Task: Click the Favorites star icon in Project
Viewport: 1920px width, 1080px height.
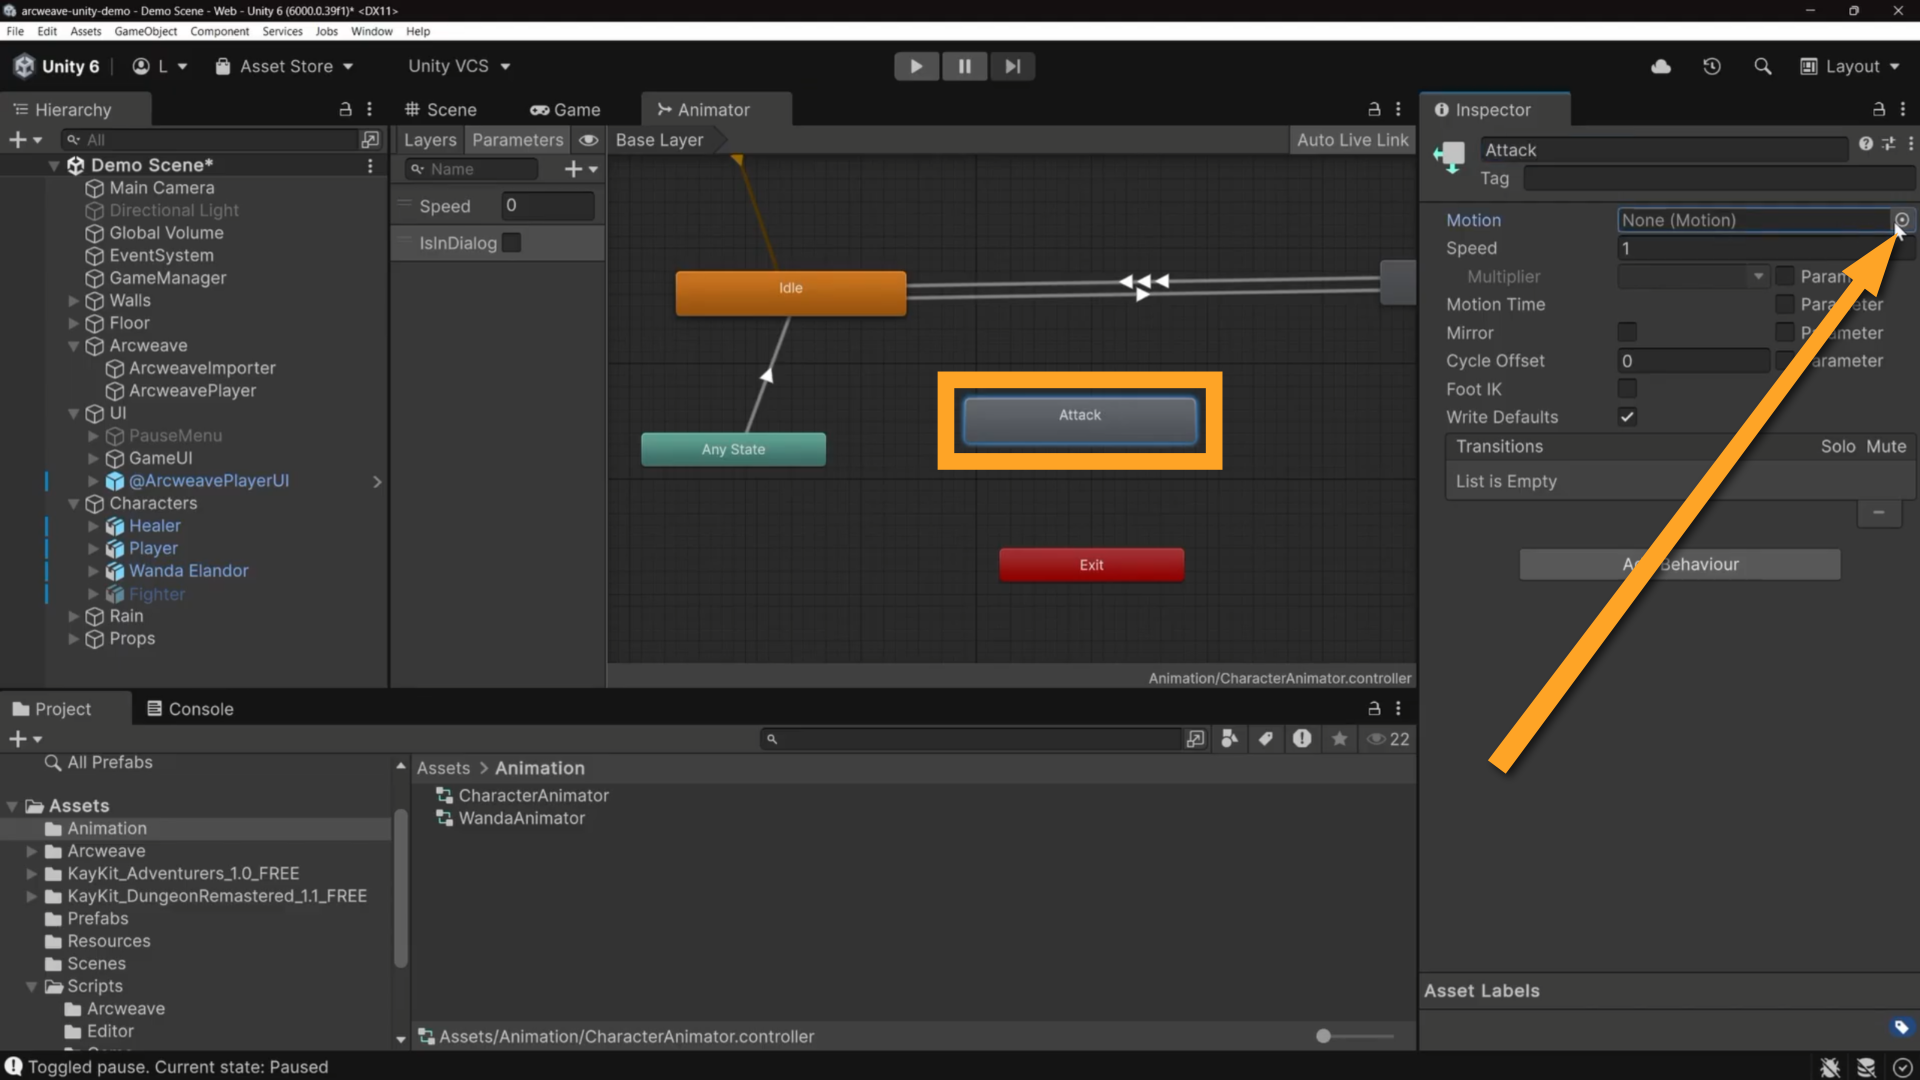Action: [1339, 739]
